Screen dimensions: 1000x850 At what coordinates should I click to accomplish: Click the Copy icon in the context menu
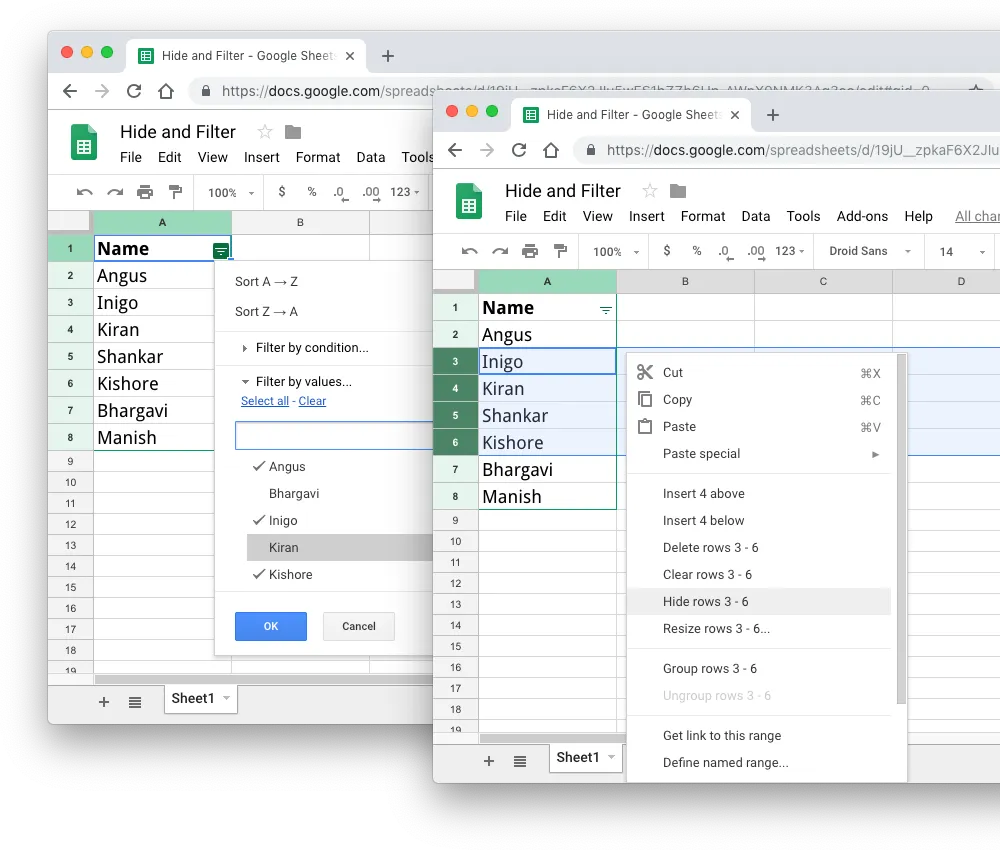[x=645, y=399]
